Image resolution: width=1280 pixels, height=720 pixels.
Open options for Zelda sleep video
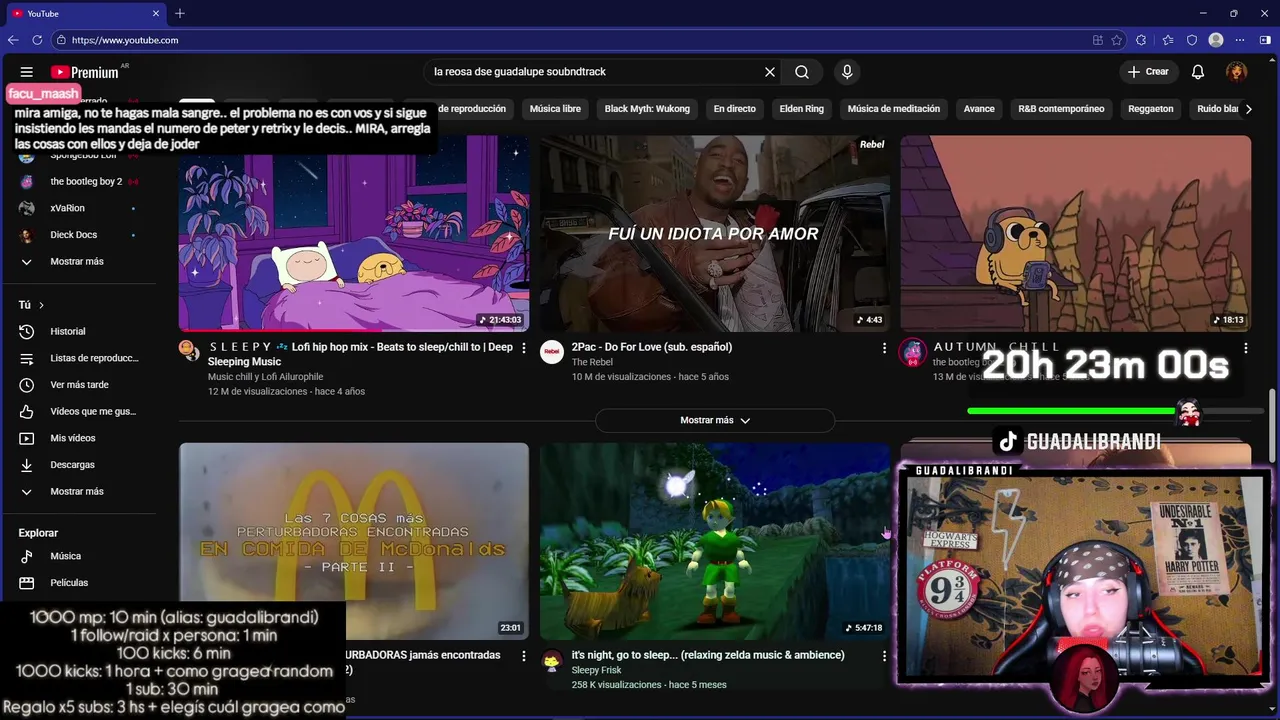tap(884, 656)
